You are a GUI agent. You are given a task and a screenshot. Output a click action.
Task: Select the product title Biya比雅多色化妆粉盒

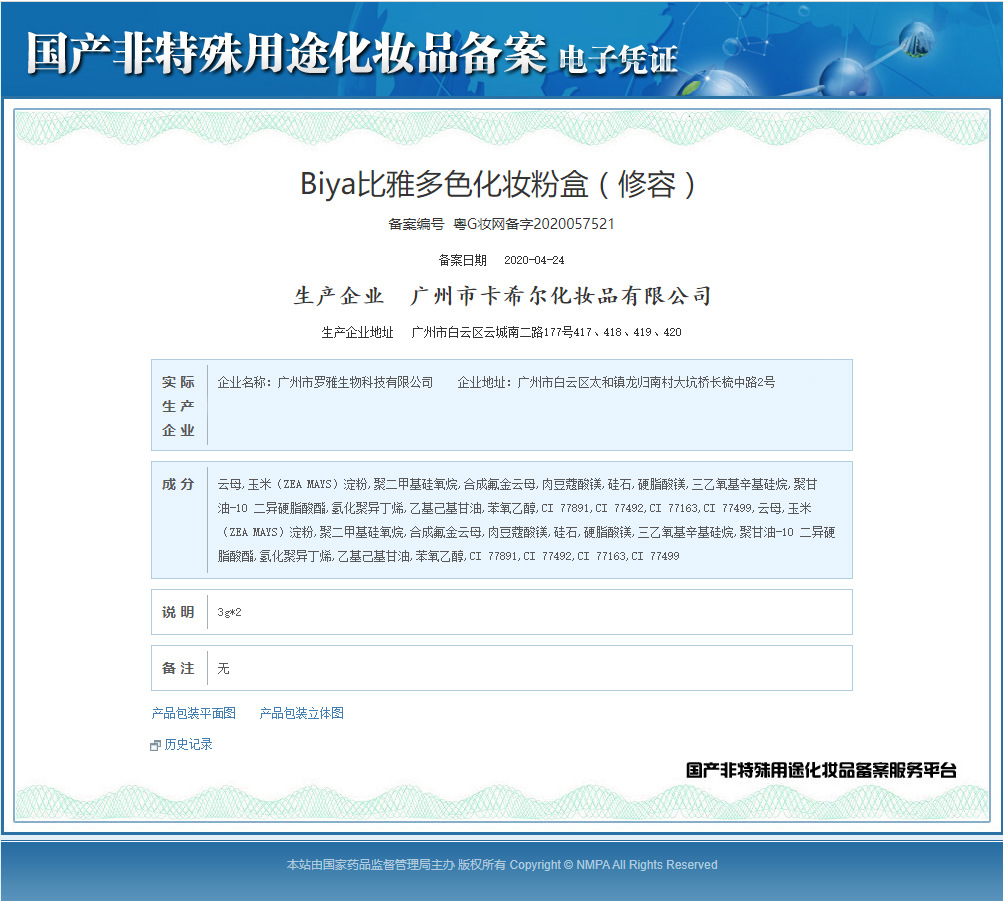500,184
